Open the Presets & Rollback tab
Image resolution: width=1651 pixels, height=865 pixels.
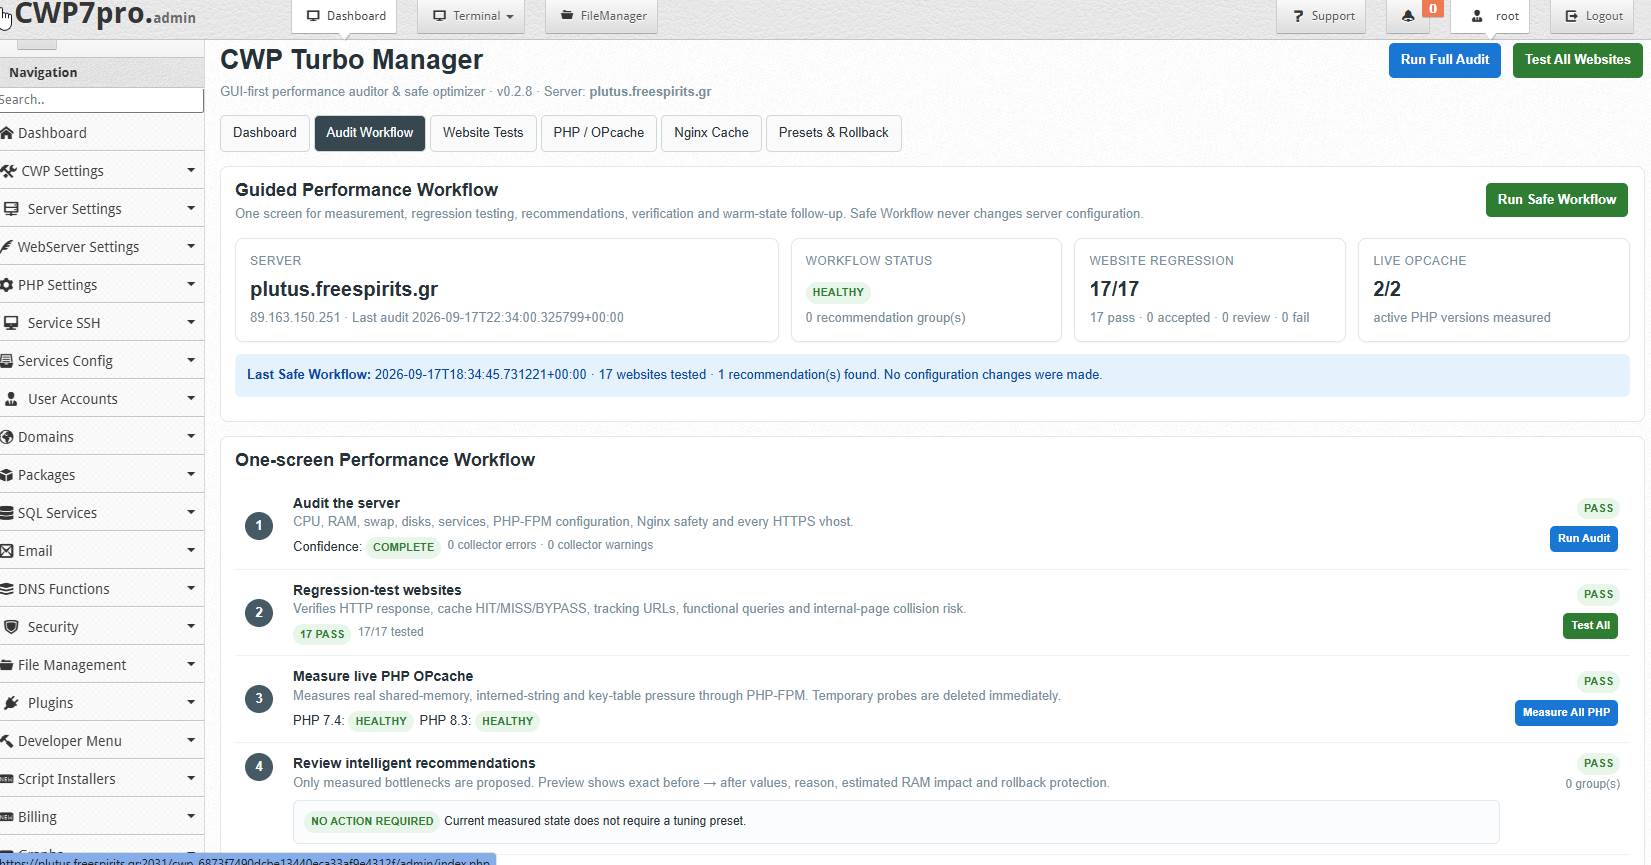pos(834,133)
